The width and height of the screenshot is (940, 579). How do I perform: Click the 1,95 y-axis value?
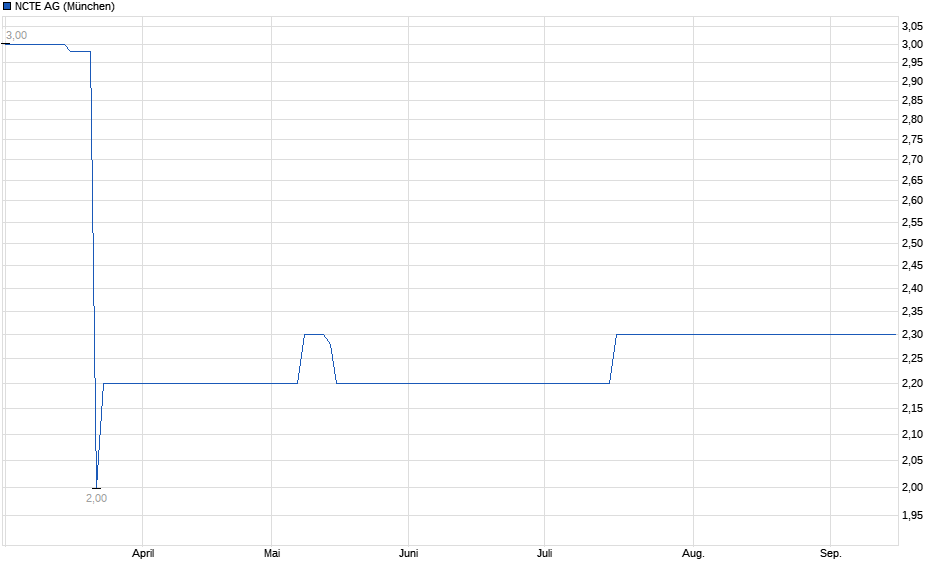(x=912, y=515)
